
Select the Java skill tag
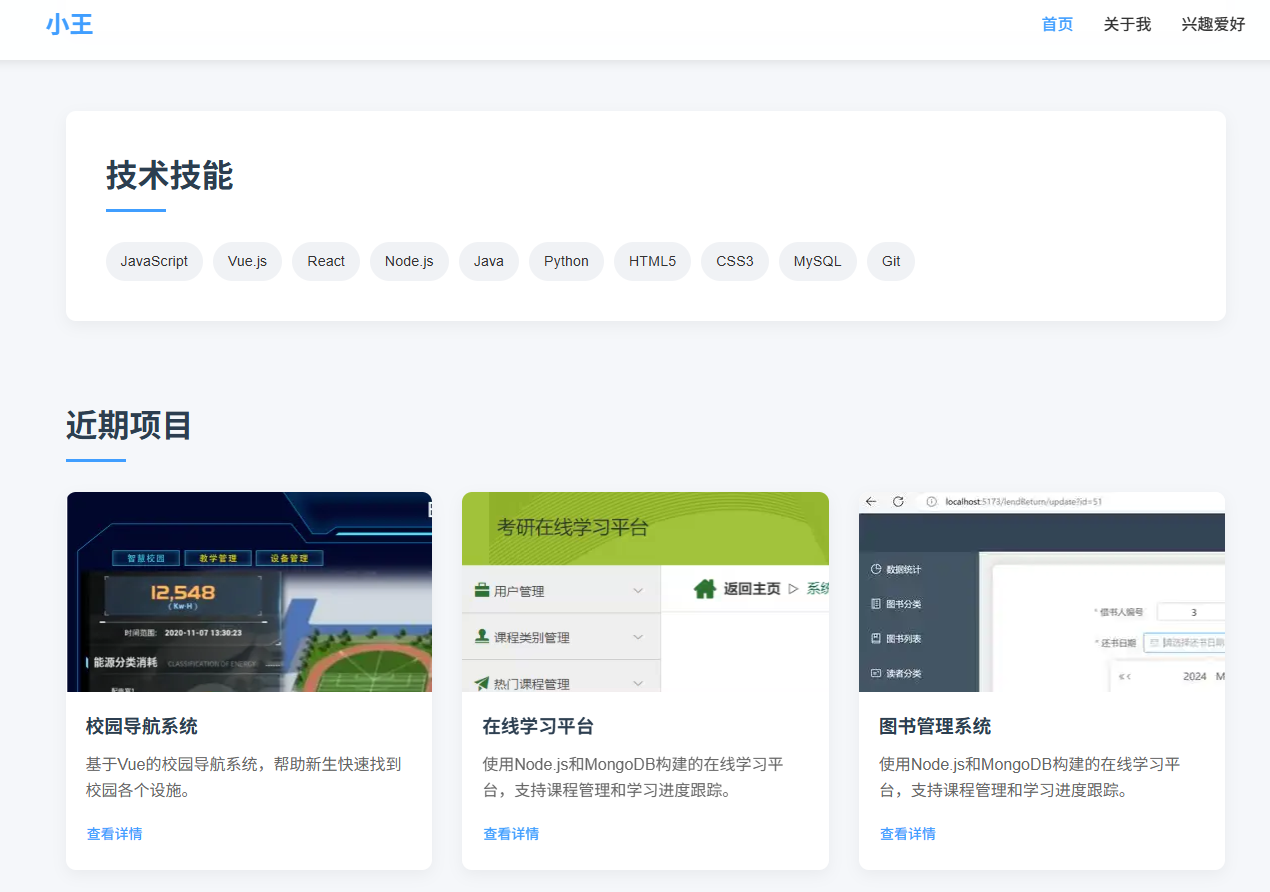(489, 261)
